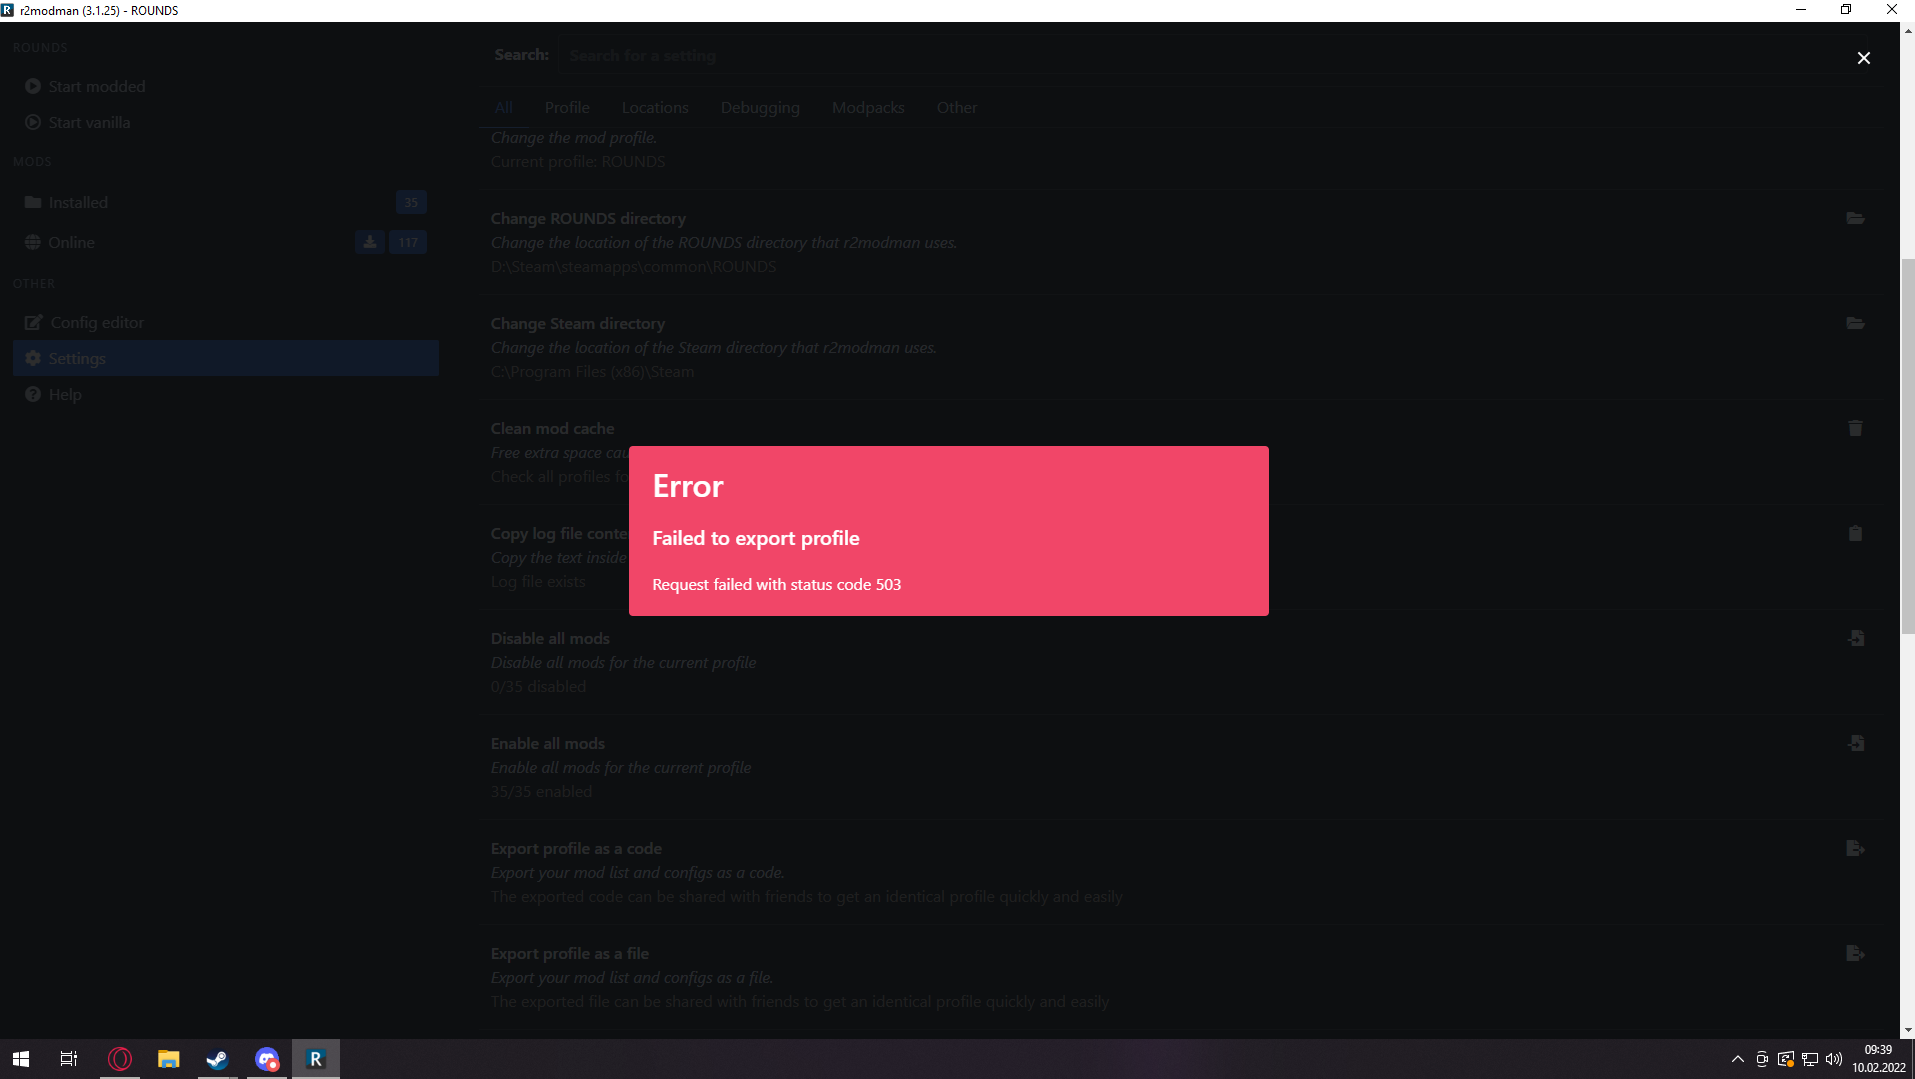1915x1079 pixels.
Task: Click clipboard icon for Copy log file contents
Action: [1855, 533]
